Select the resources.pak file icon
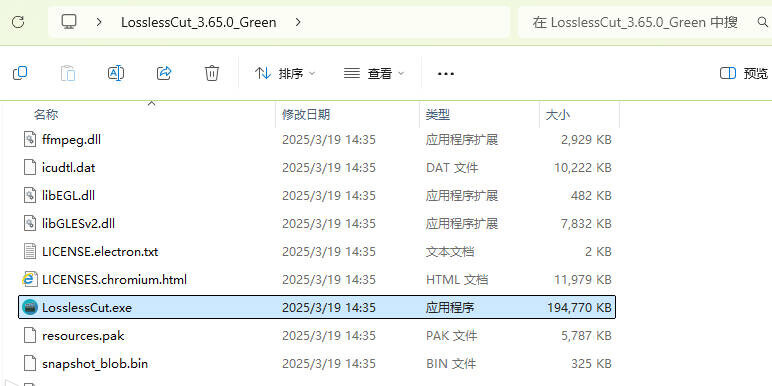This screenshot has width=772, height=386. pos(30,336)
